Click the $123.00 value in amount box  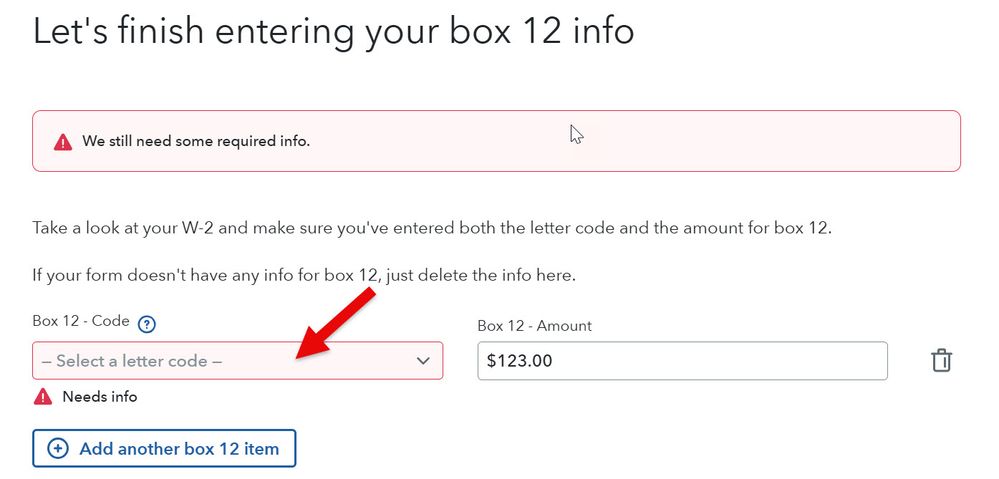tap(519, 361)
